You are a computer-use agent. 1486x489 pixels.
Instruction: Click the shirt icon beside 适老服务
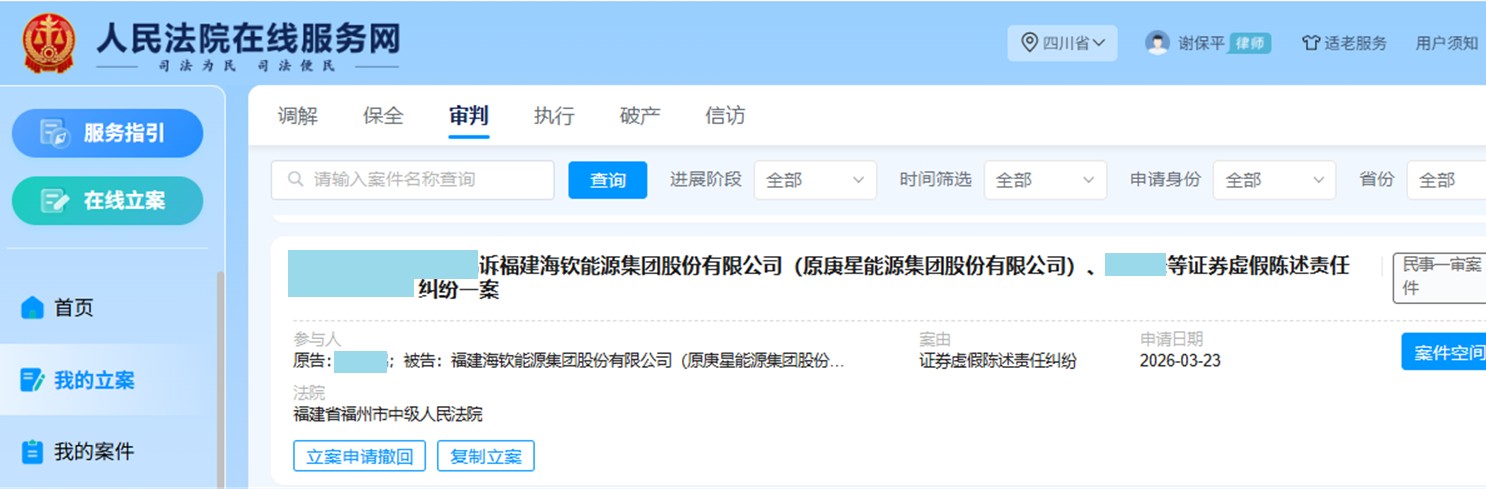(1310, 43)
